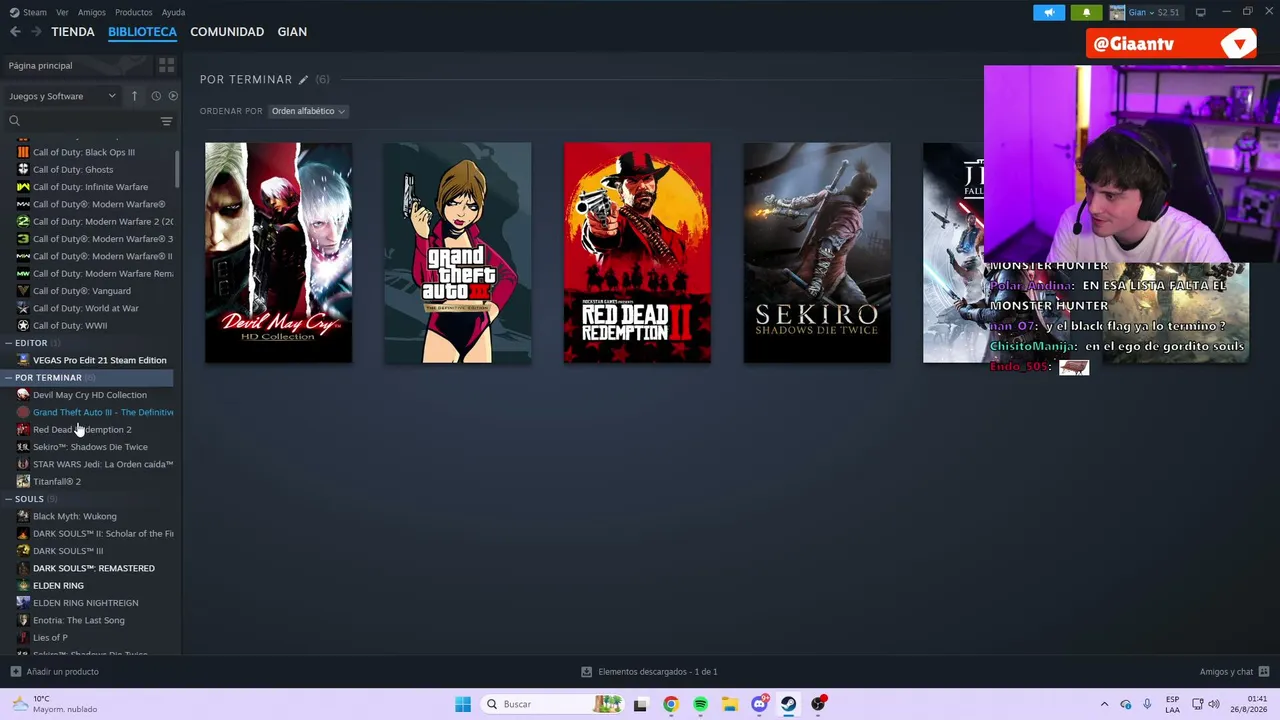
Task: Click the Titanfall 2 game icon
Action: (23, 481)
